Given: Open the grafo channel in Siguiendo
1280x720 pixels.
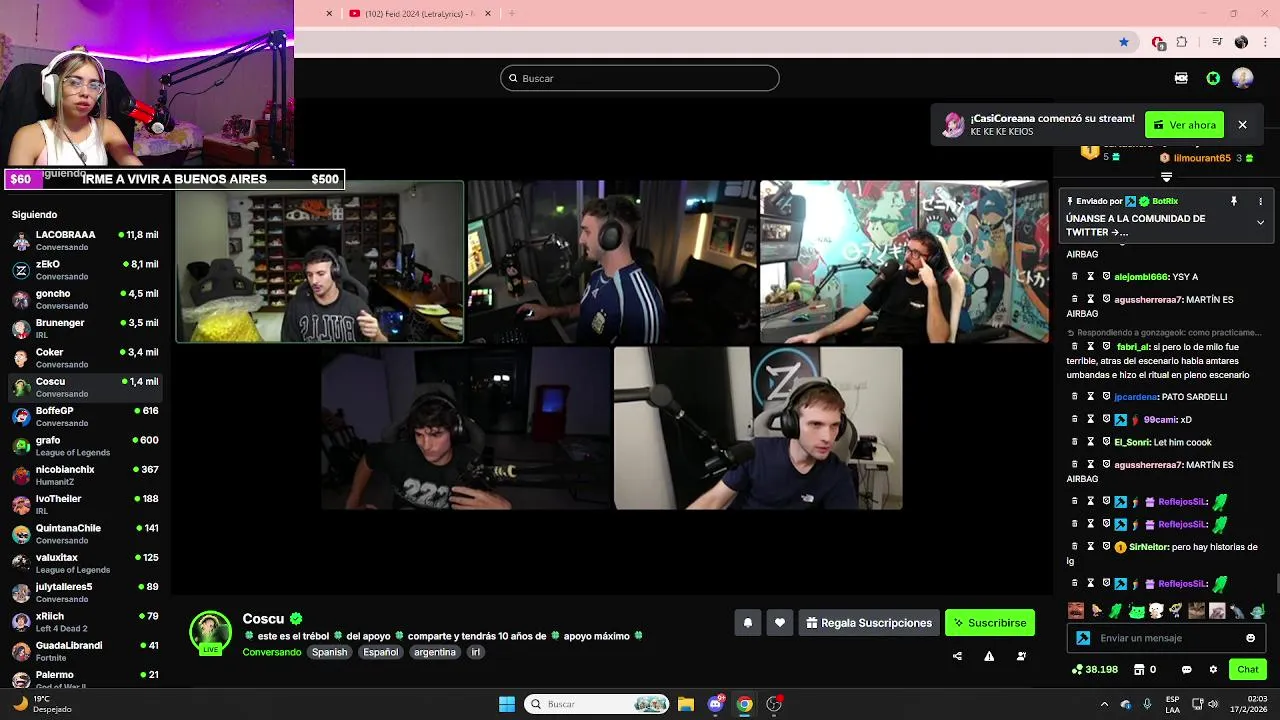Looking at the screenshot, I should coord(85,446).
